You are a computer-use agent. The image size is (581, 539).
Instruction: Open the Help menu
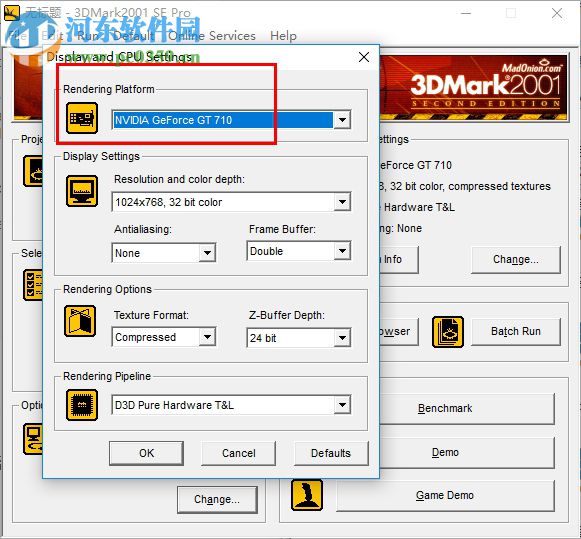283,36
